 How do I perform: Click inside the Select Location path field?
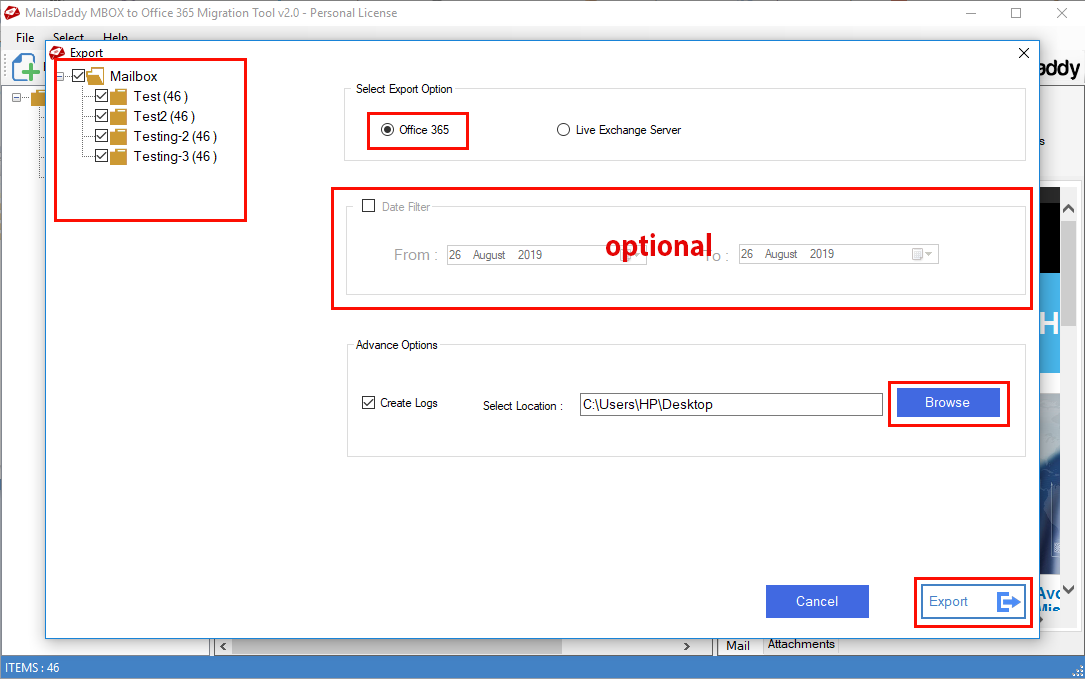tap(730, 404)
